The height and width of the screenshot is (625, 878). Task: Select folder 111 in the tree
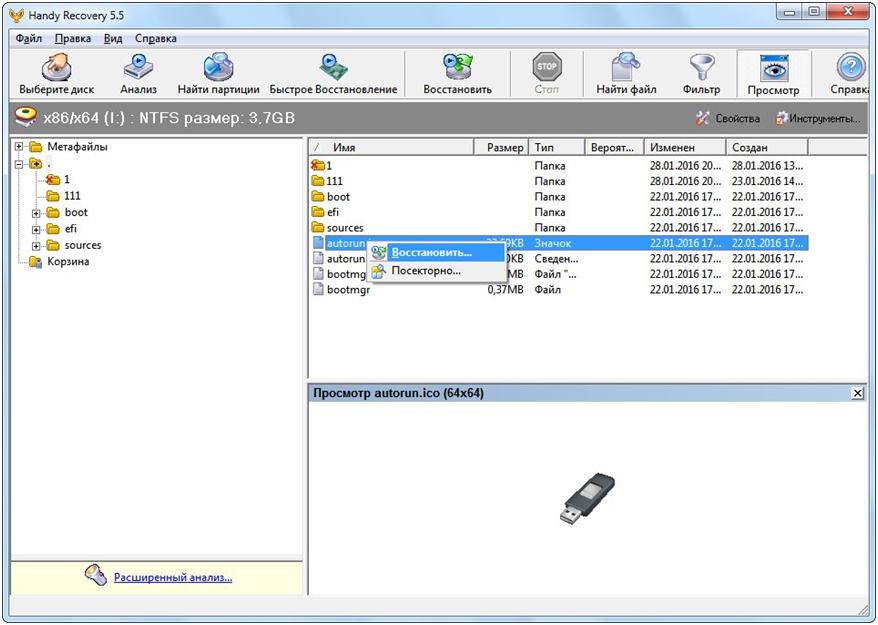tap(72, 196)
